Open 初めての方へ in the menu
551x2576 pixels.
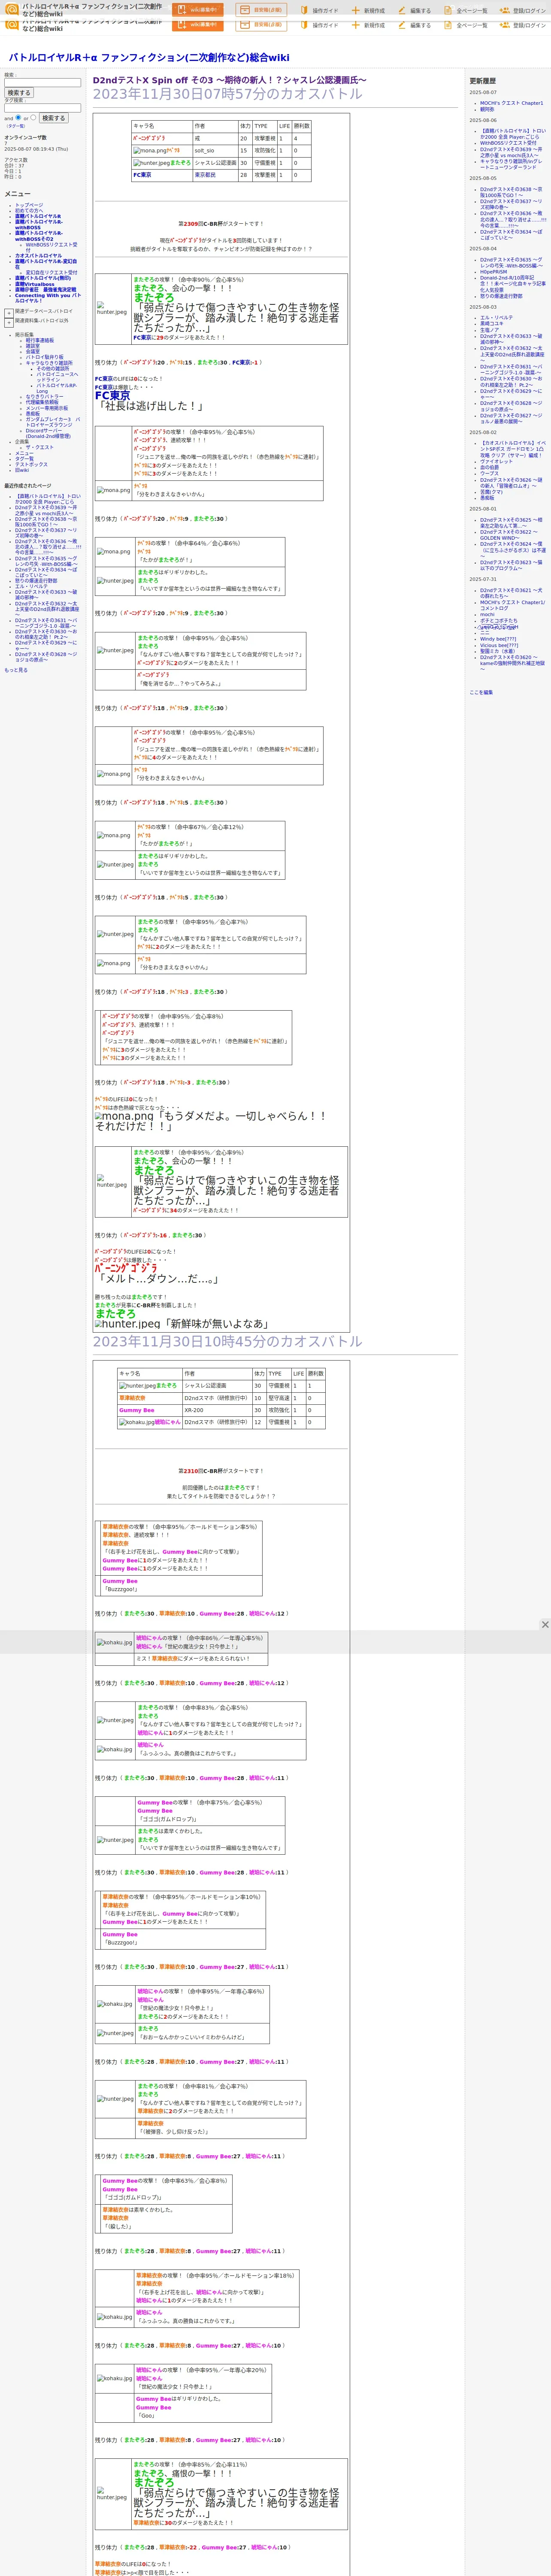tap(29, 211)
